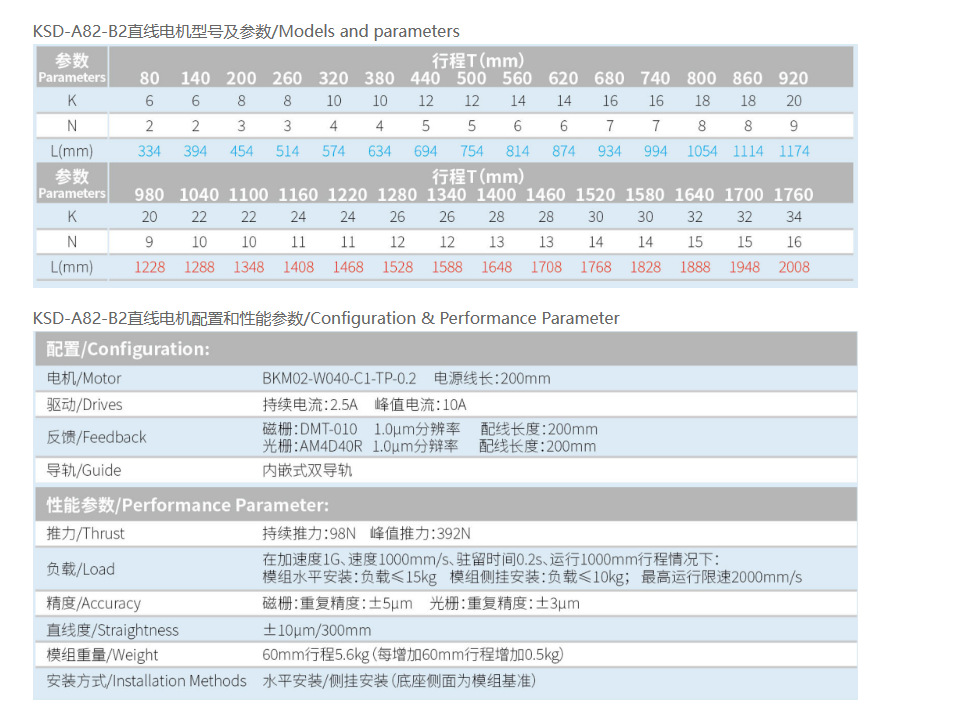974x713 pixels.
Task: Click the '负载/Load' row label
Action: 81,569
